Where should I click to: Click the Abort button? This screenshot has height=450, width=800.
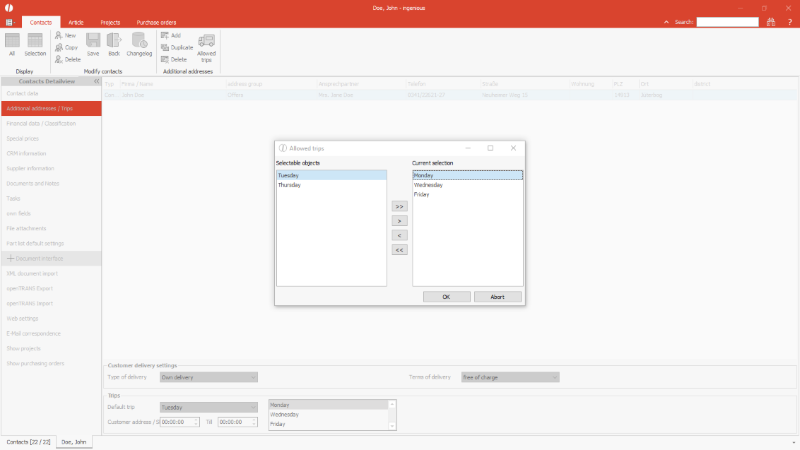(x=497, y=297)
